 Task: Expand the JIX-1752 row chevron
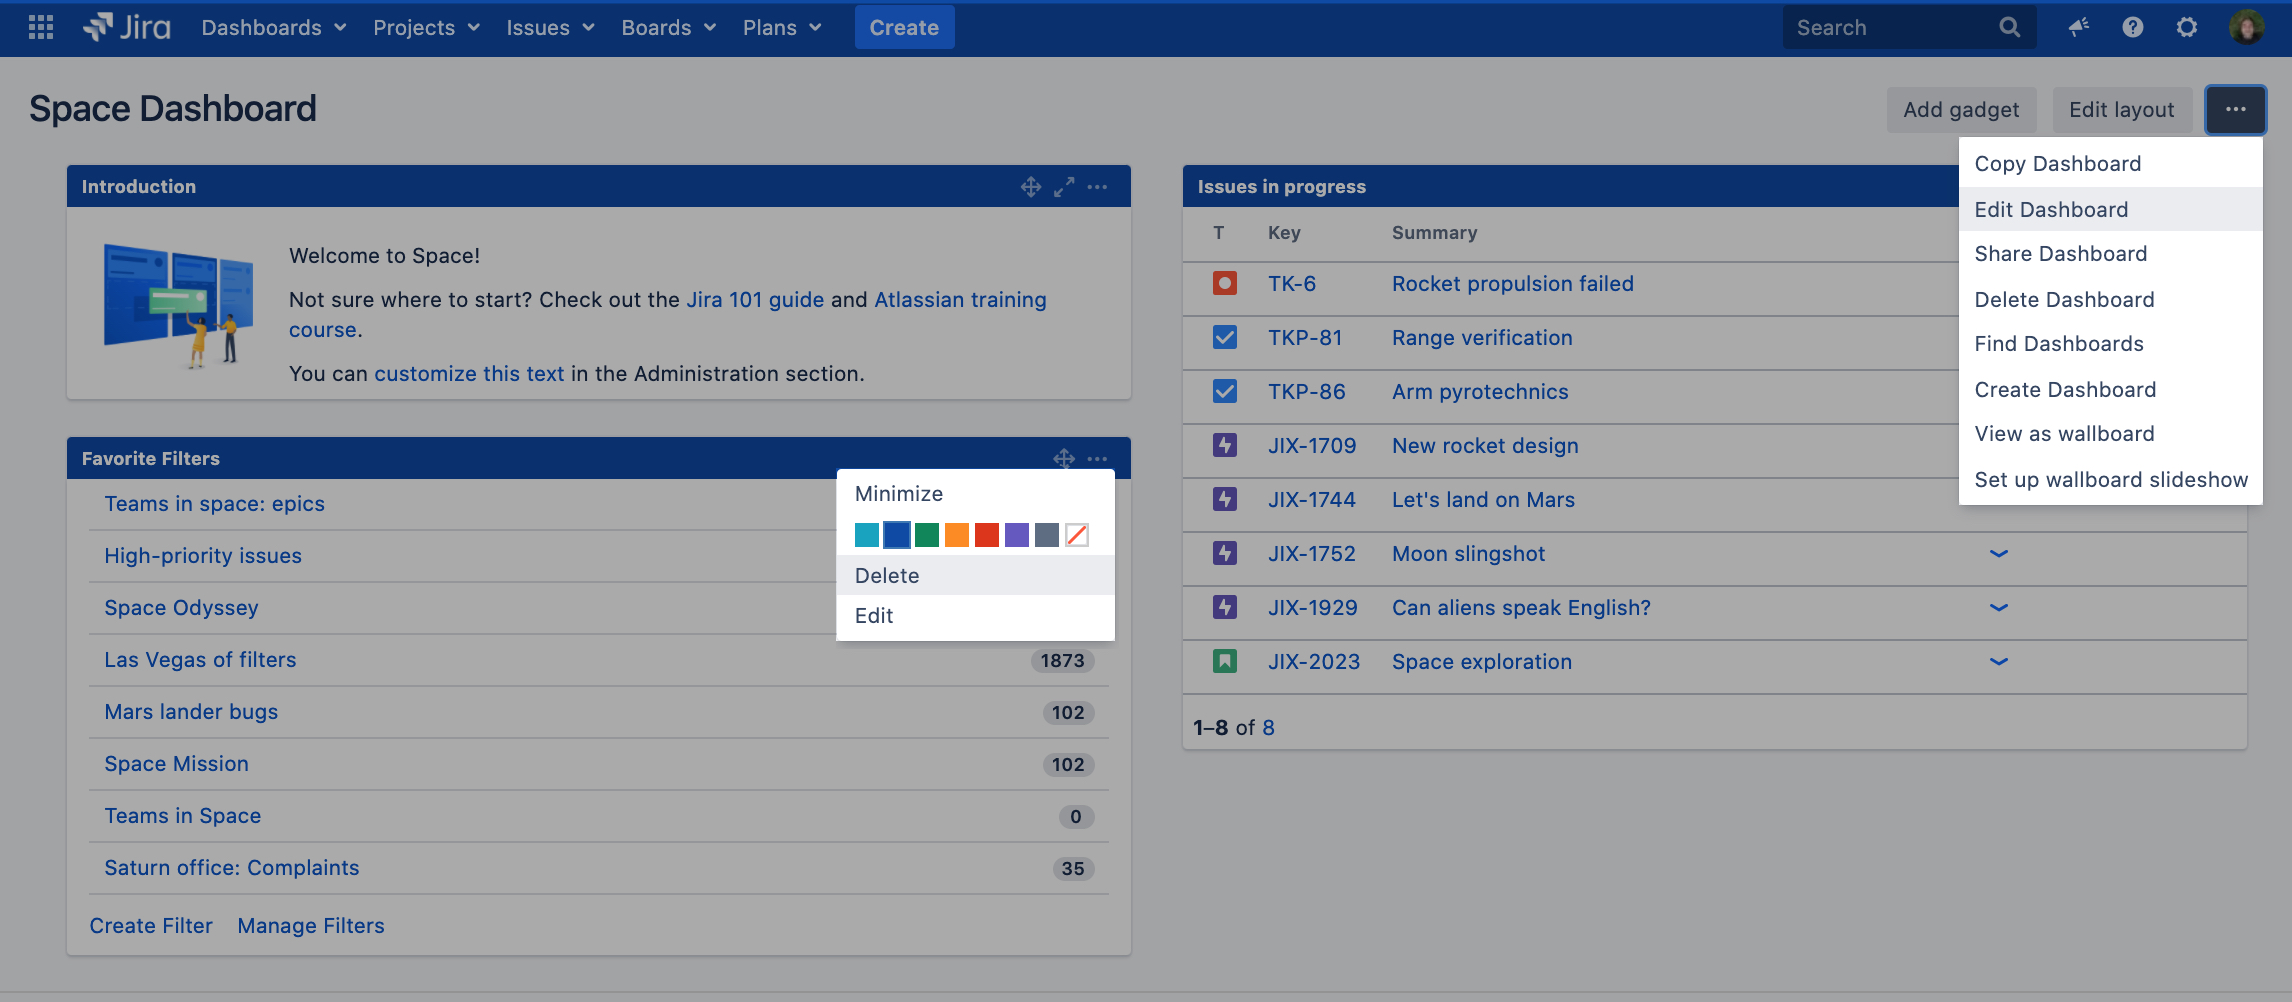pos(1998,554)
